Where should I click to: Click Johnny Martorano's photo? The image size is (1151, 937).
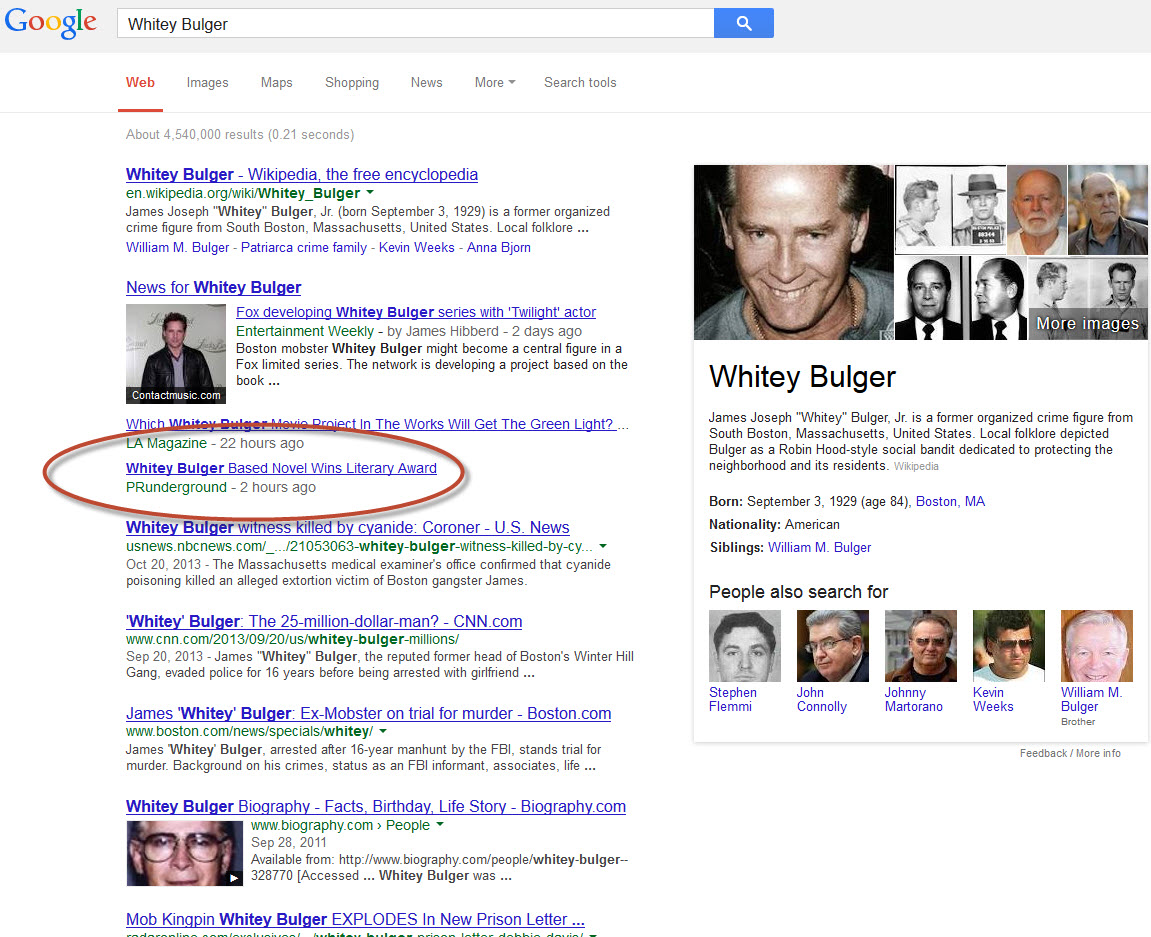pyautogui.click(x=921, y=646)
